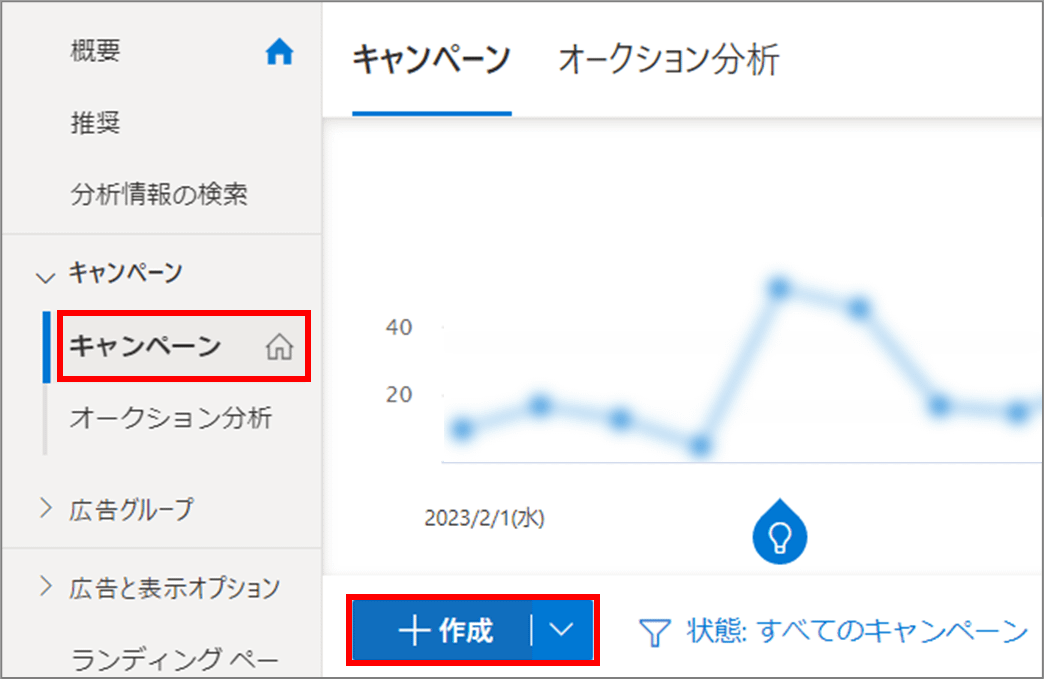This screenshot has height=679, width=1044.
Task: Collapse the キャンペーン section chevron in sidebar
Action: pos(45,275)
